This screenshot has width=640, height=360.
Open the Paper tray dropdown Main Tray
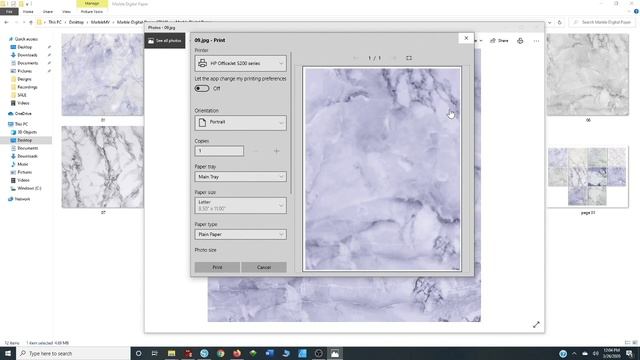240,177
